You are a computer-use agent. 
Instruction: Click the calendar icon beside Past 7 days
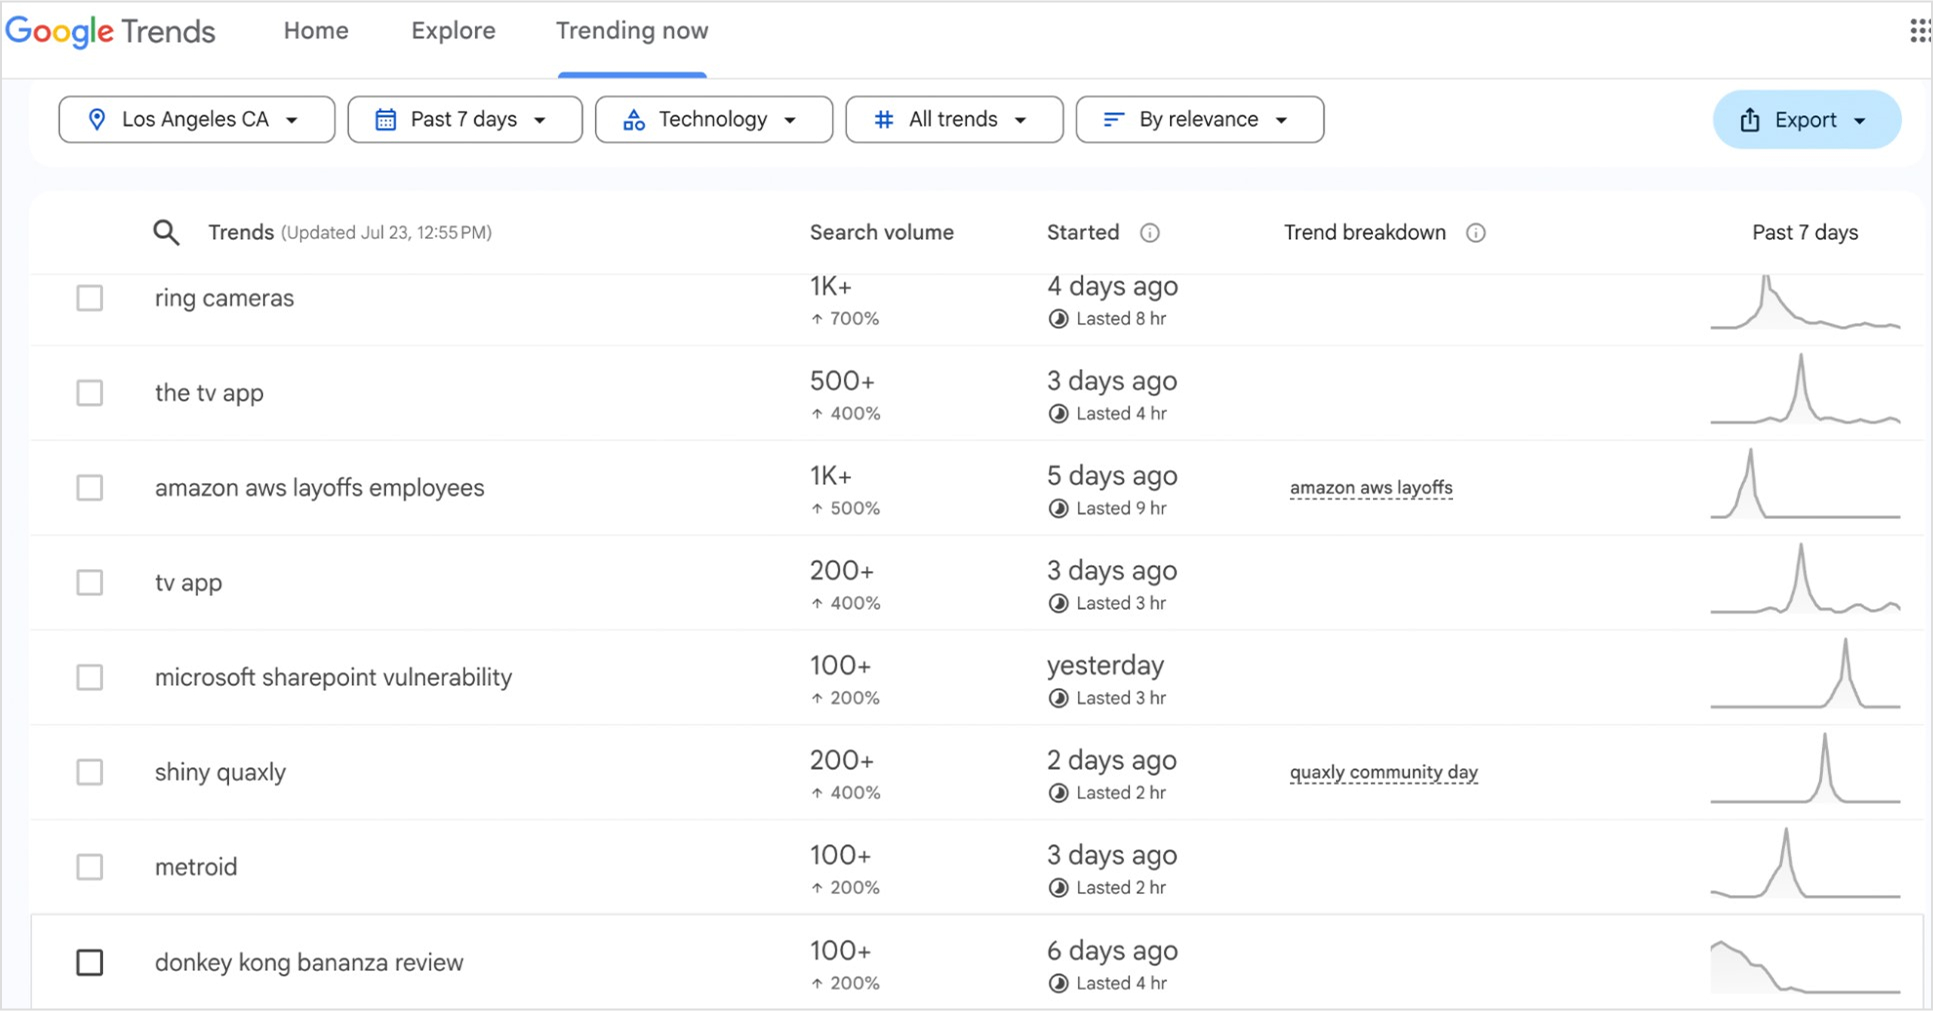coord(385,119)
